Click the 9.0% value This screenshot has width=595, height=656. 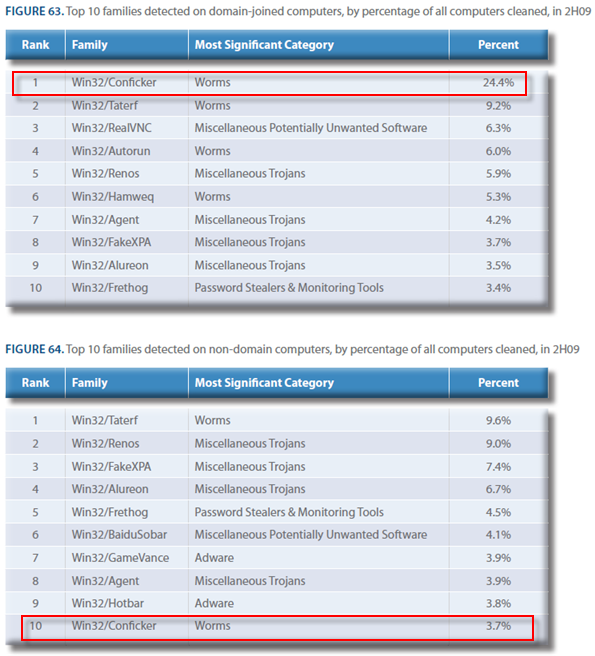pos(498,443)
